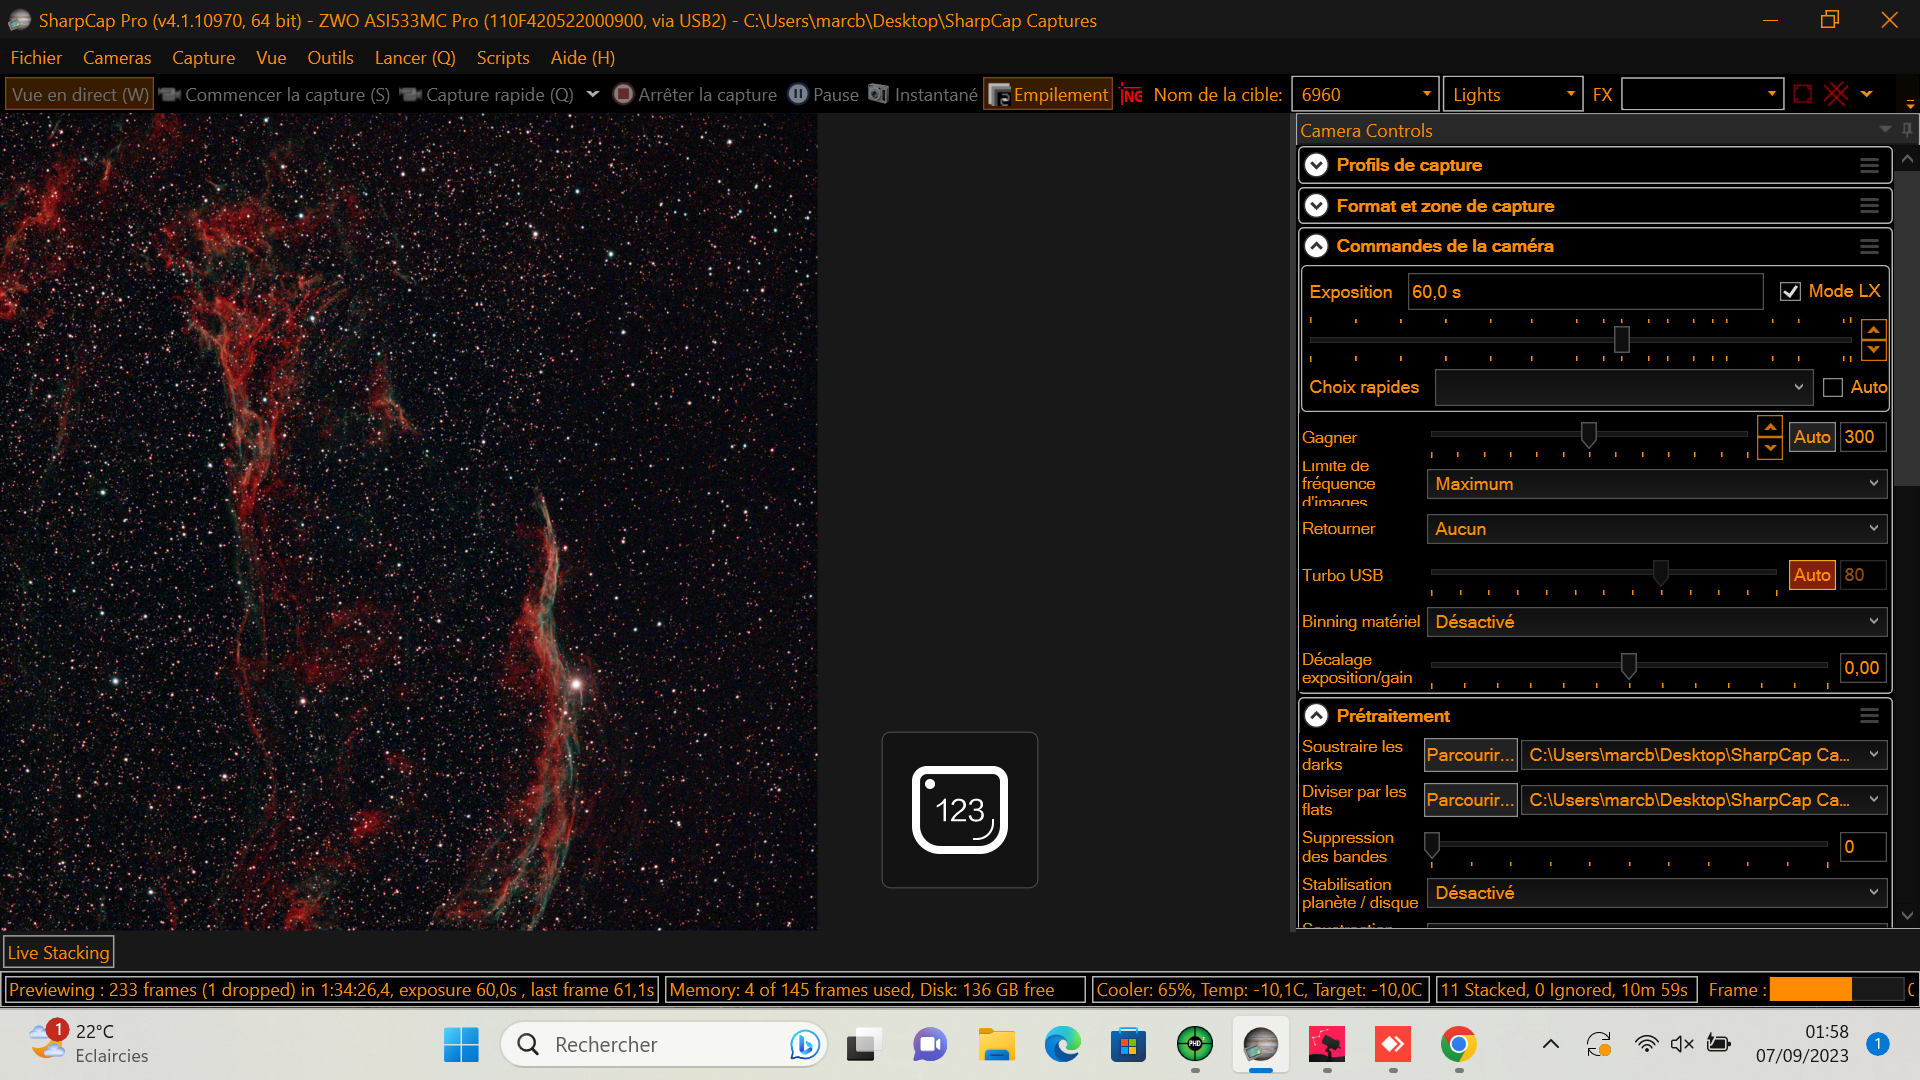The image size is (1920, 1080).
Task: Open Microsoft Store from taskbar
Action: 1128,1044
